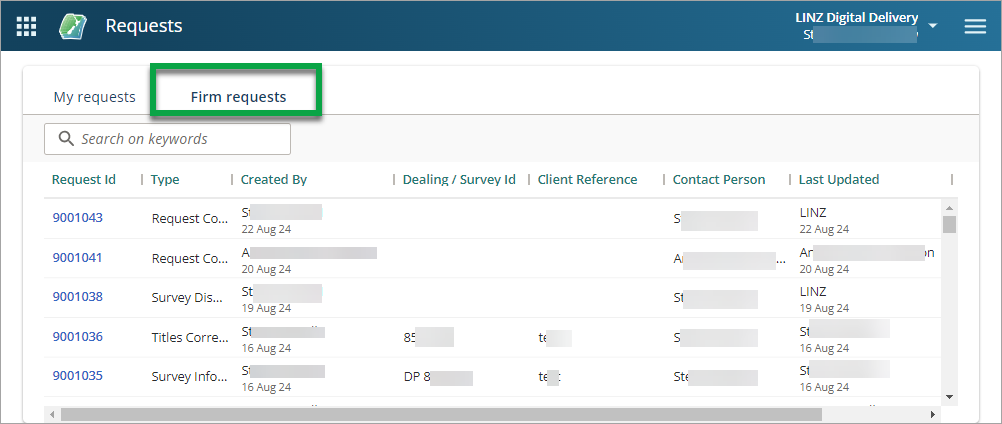Screen dimensions: 1002x424
Task: Sort by Last Updated column header
Action: click(x=838, y=180)
